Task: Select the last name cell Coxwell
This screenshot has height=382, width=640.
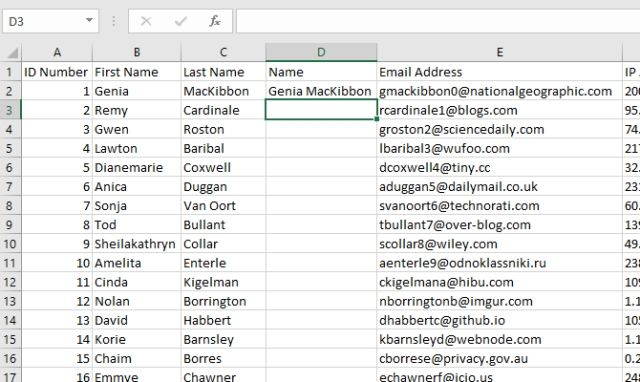Action: [x=223, y=167]
